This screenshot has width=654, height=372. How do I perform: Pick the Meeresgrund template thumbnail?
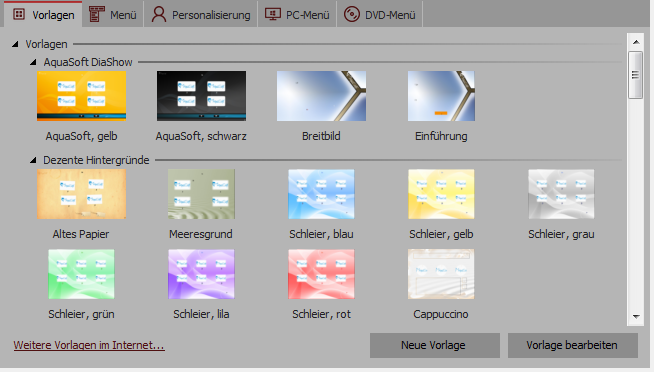201,194
